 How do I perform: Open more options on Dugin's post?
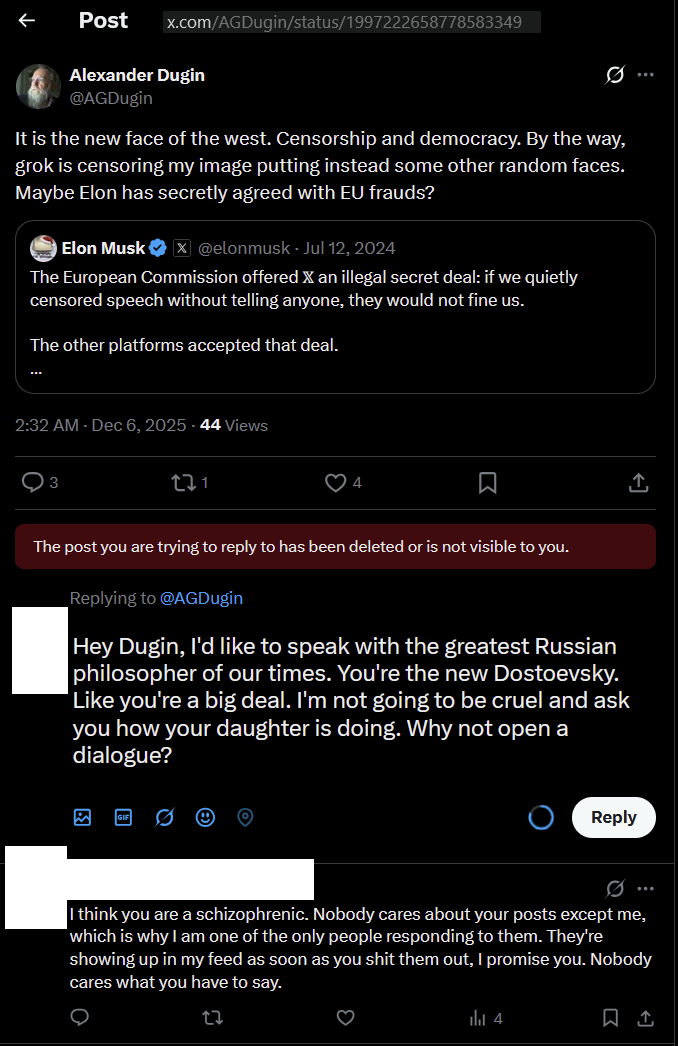coord(646,75)
